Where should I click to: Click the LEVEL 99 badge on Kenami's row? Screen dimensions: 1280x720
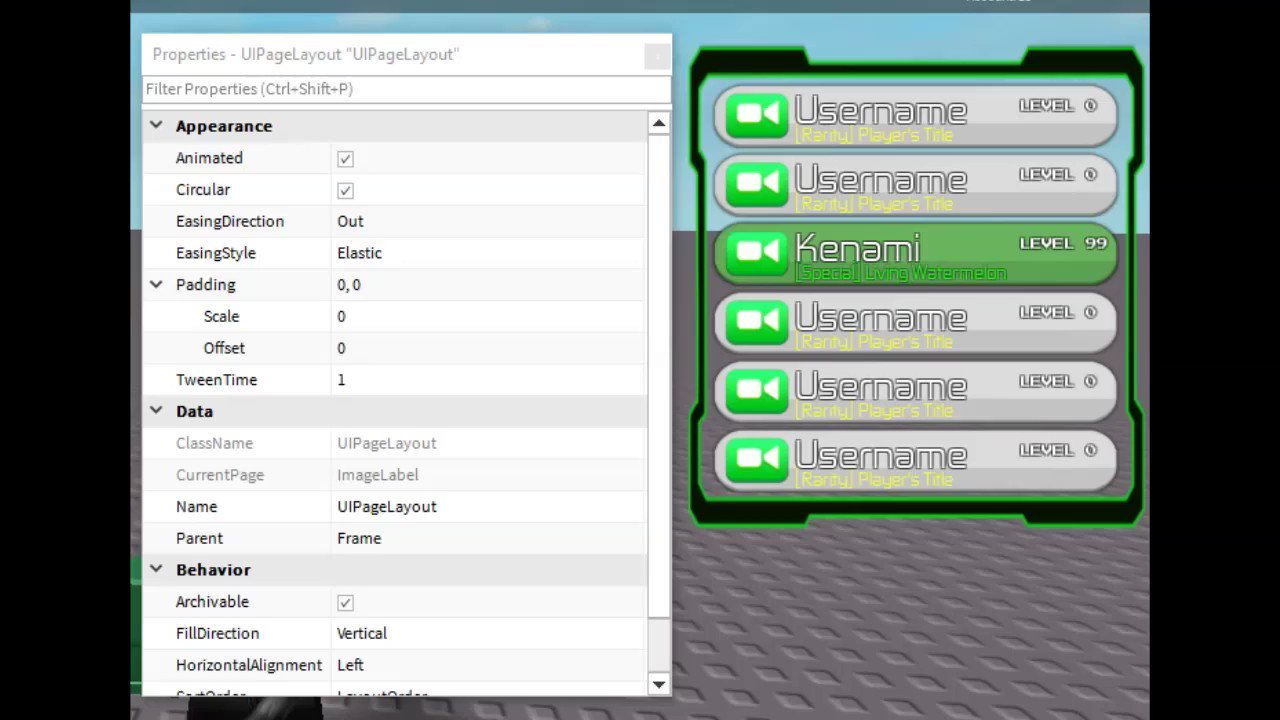1063,242
